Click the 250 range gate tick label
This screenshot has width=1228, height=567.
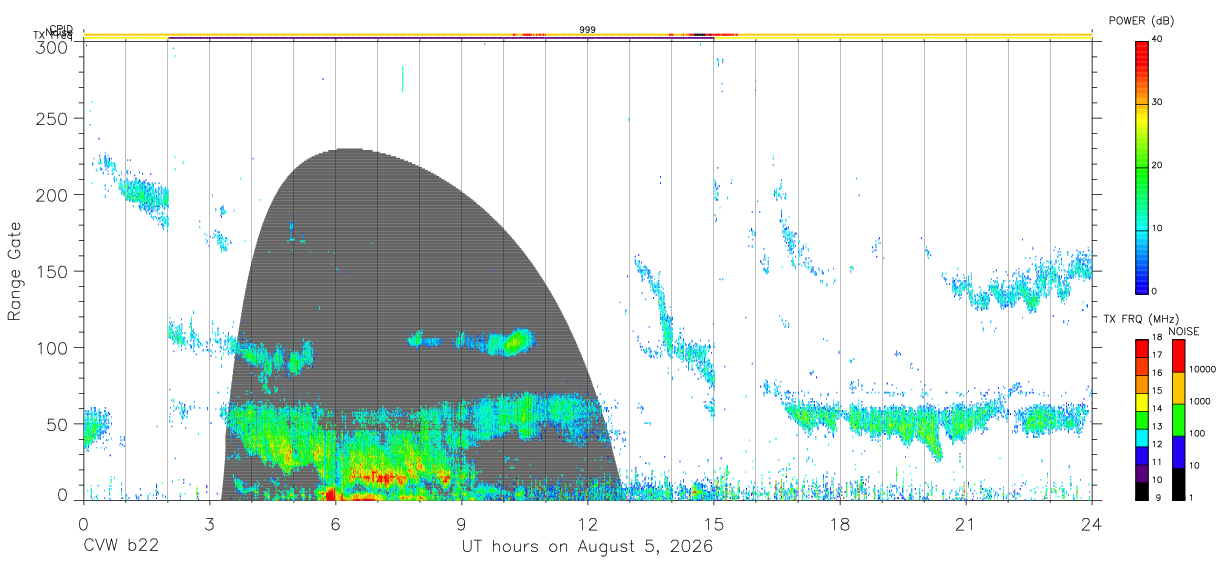tap(51, 118)
